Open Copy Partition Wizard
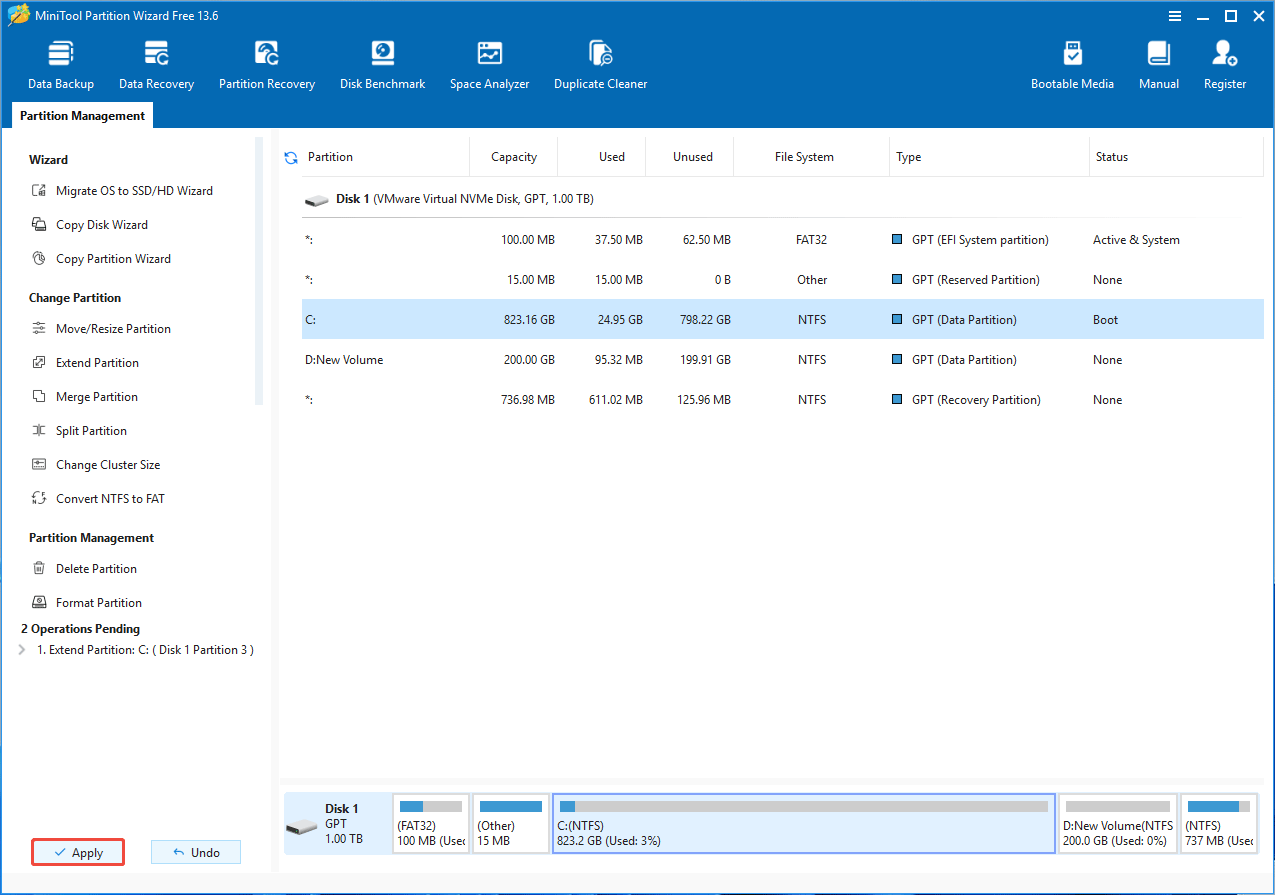 pos(101,259)
